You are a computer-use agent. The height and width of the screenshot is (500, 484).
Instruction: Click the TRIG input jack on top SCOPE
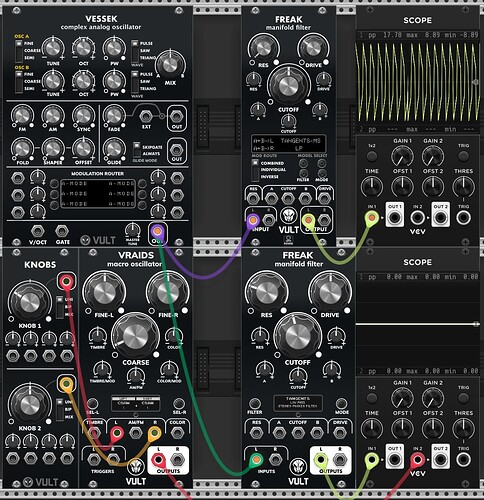click(x=463, y=218)
